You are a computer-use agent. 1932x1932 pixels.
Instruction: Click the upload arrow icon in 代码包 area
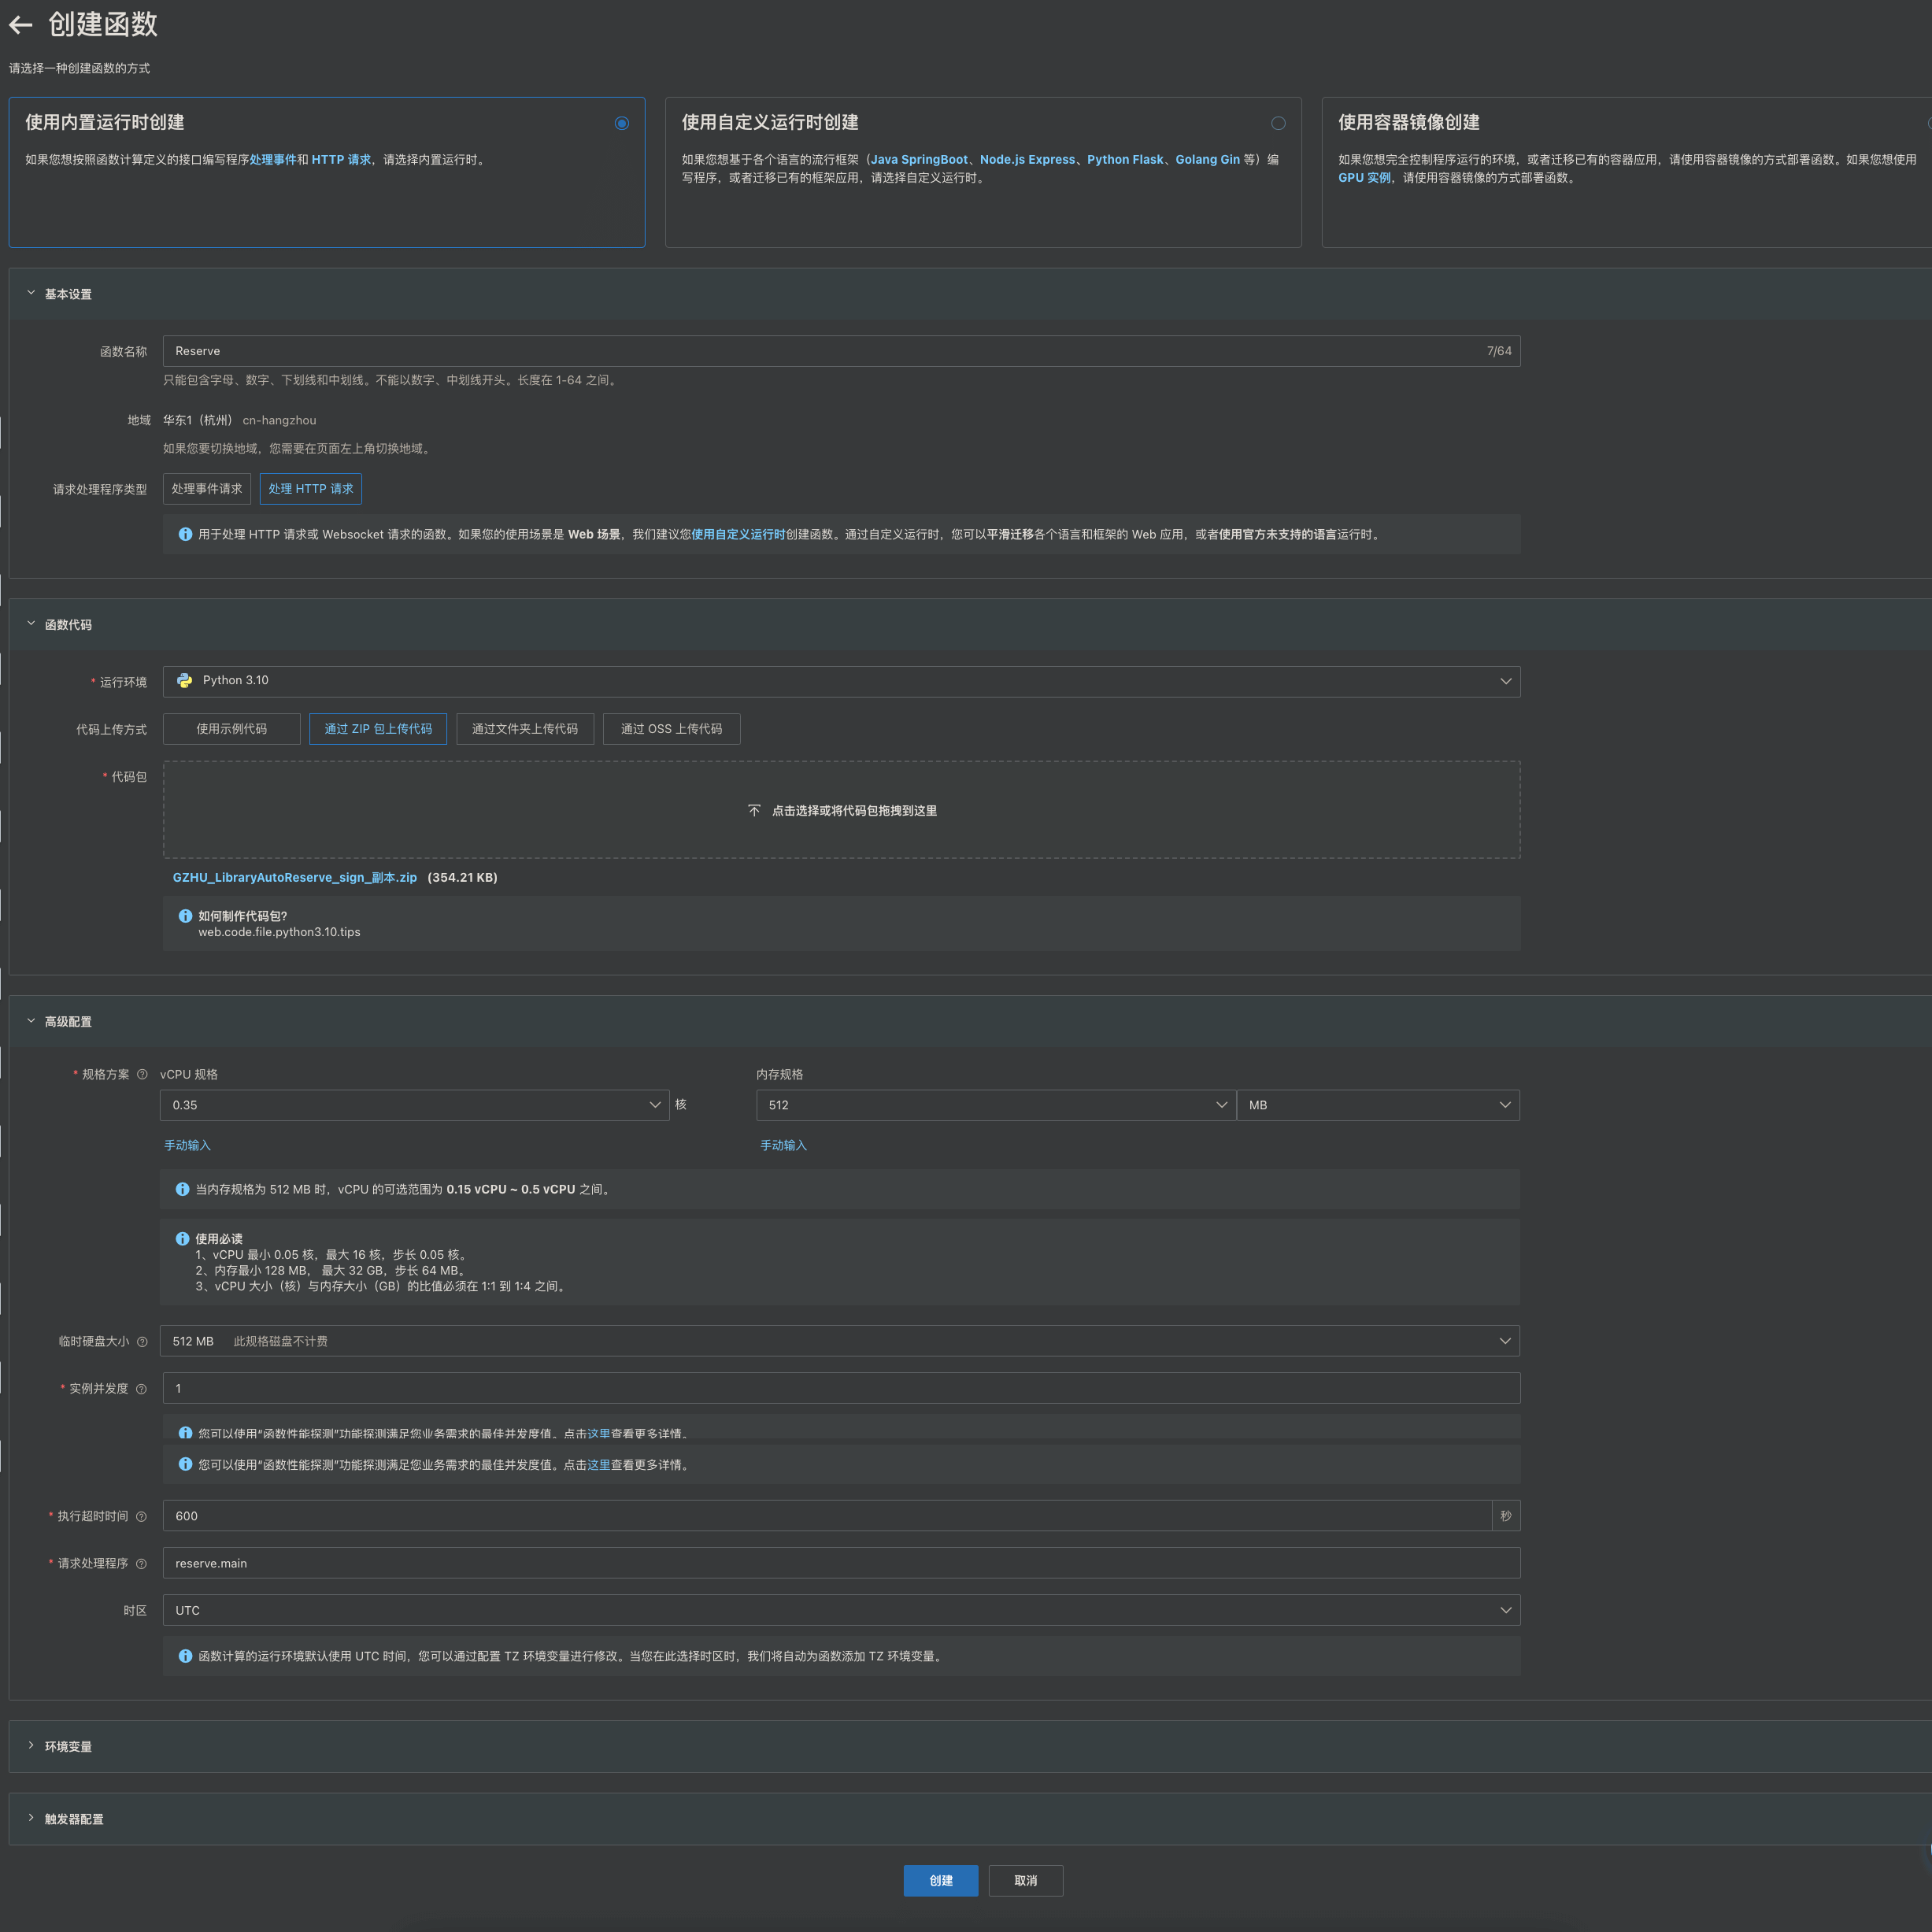754,810
